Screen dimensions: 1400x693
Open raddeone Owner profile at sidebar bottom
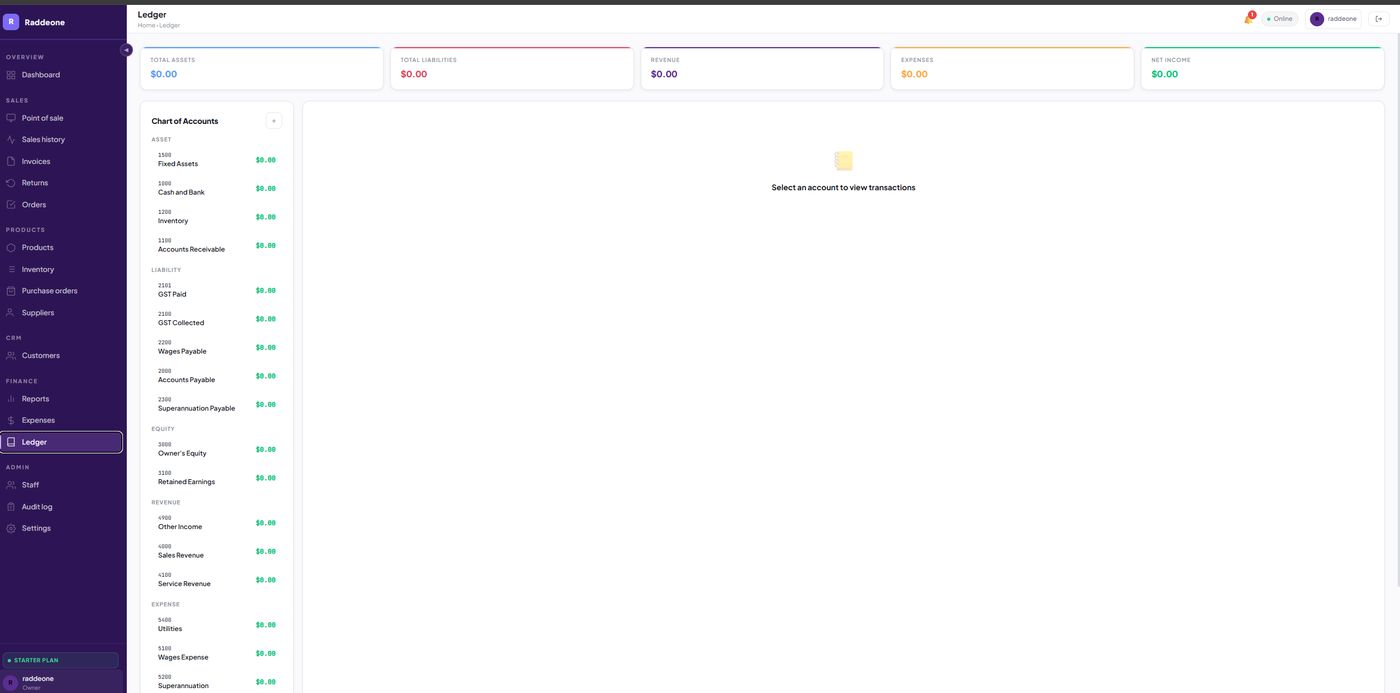tap(63, 682)
